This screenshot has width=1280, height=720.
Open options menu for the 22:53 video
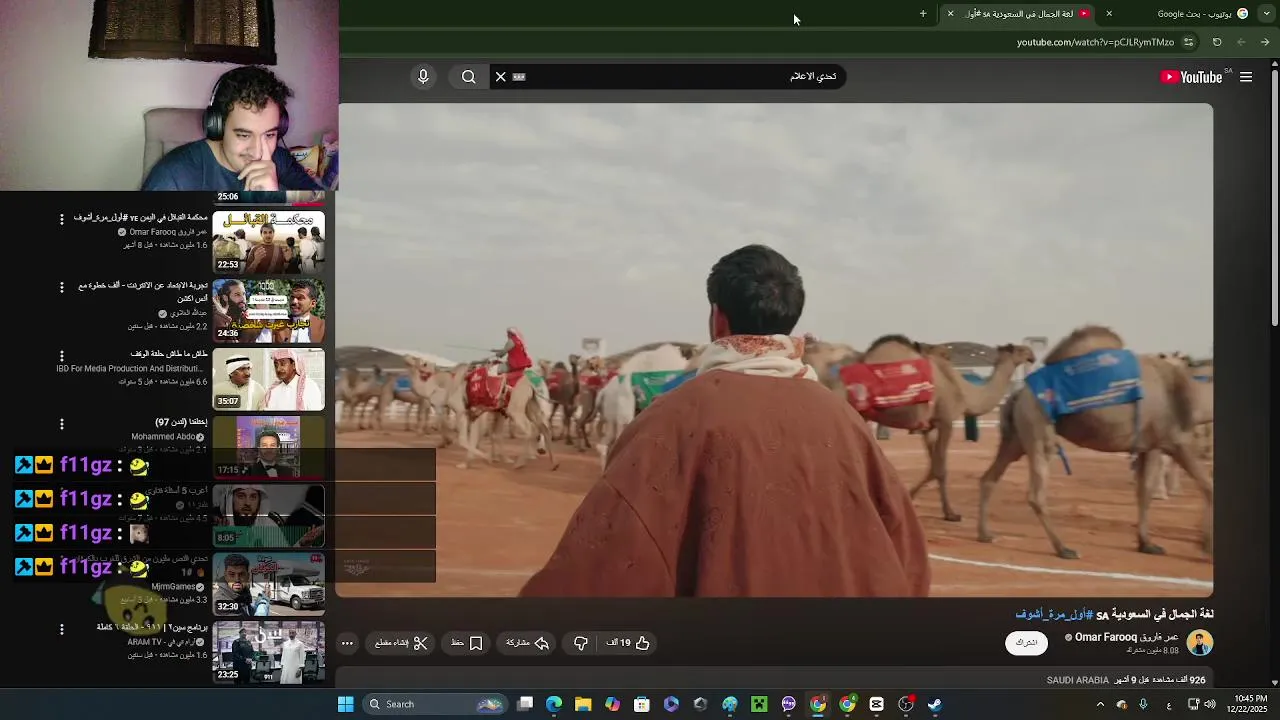click(x=61, y=219)
